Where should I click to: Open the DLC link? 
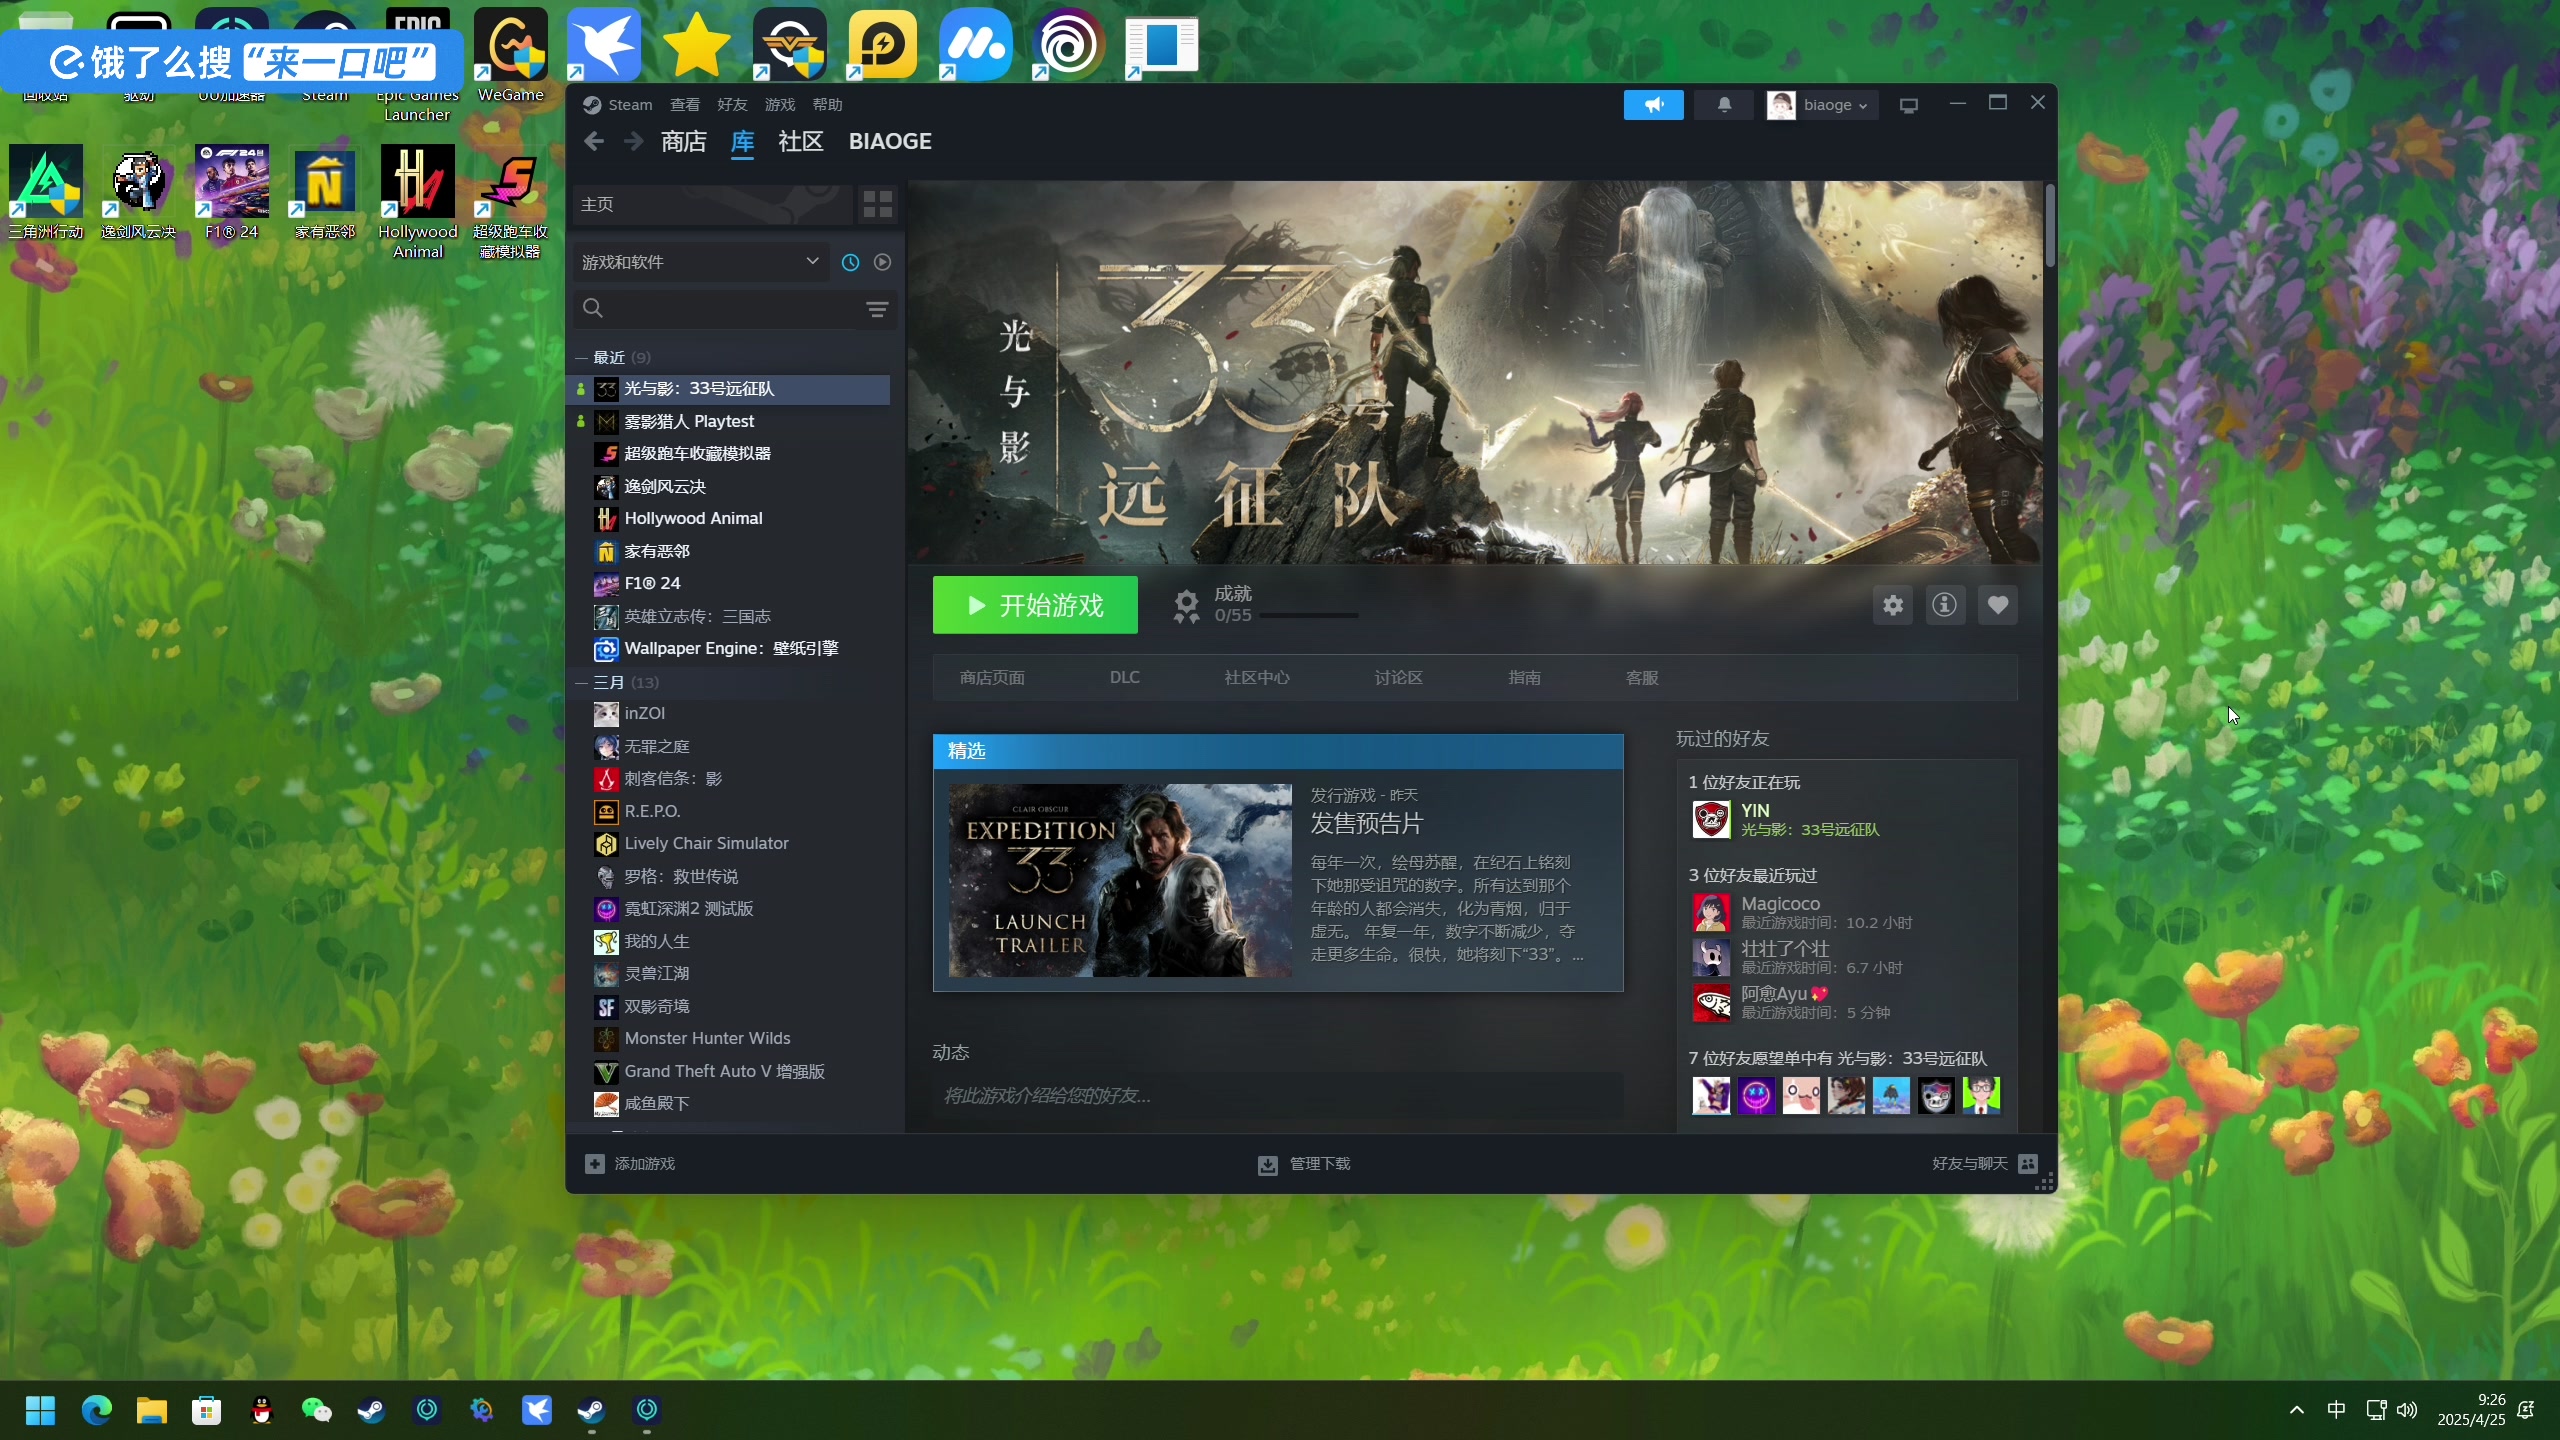tap(1125, 678)
